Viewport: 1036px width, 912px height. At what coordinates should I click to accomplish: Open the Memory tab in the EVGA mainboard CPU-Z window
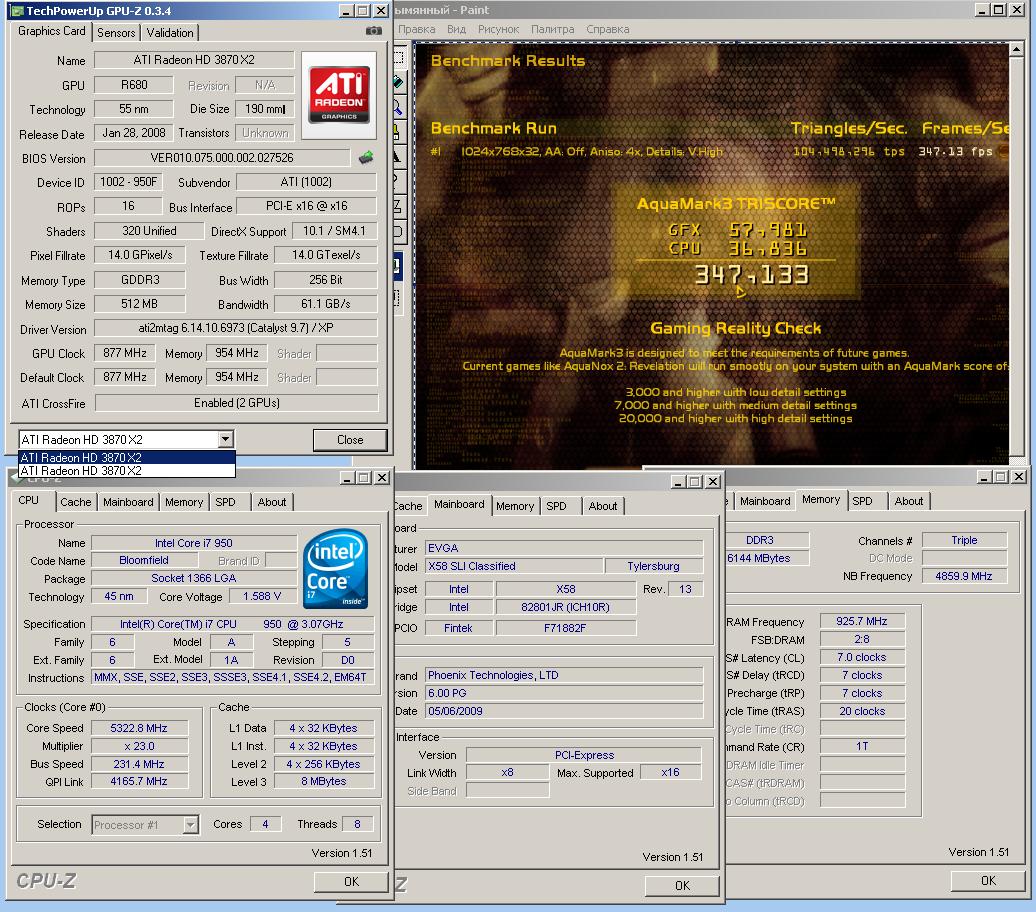point(515,506)
